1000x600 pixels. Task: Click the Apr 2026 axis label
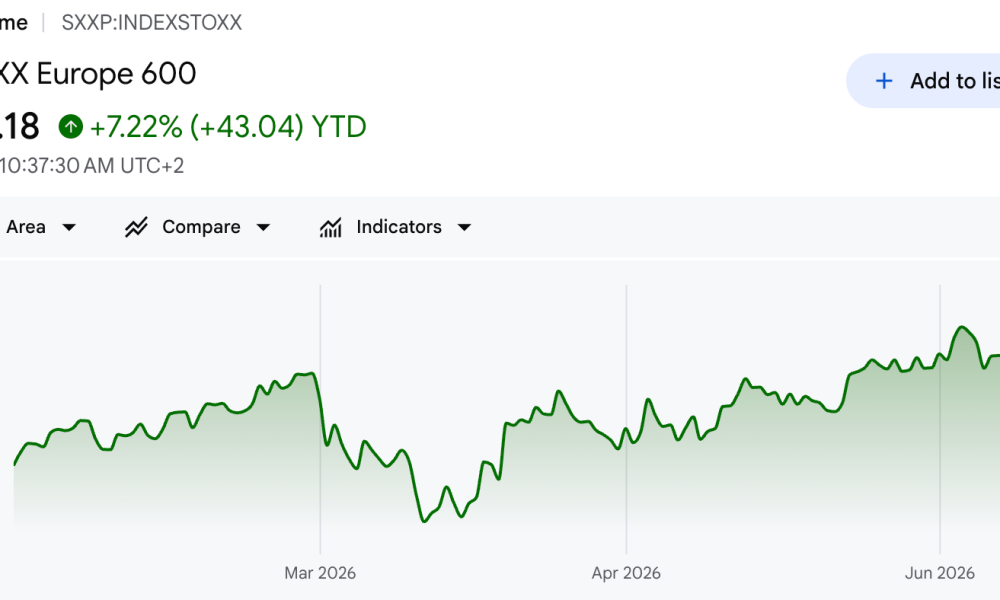(x=626, y=573)
